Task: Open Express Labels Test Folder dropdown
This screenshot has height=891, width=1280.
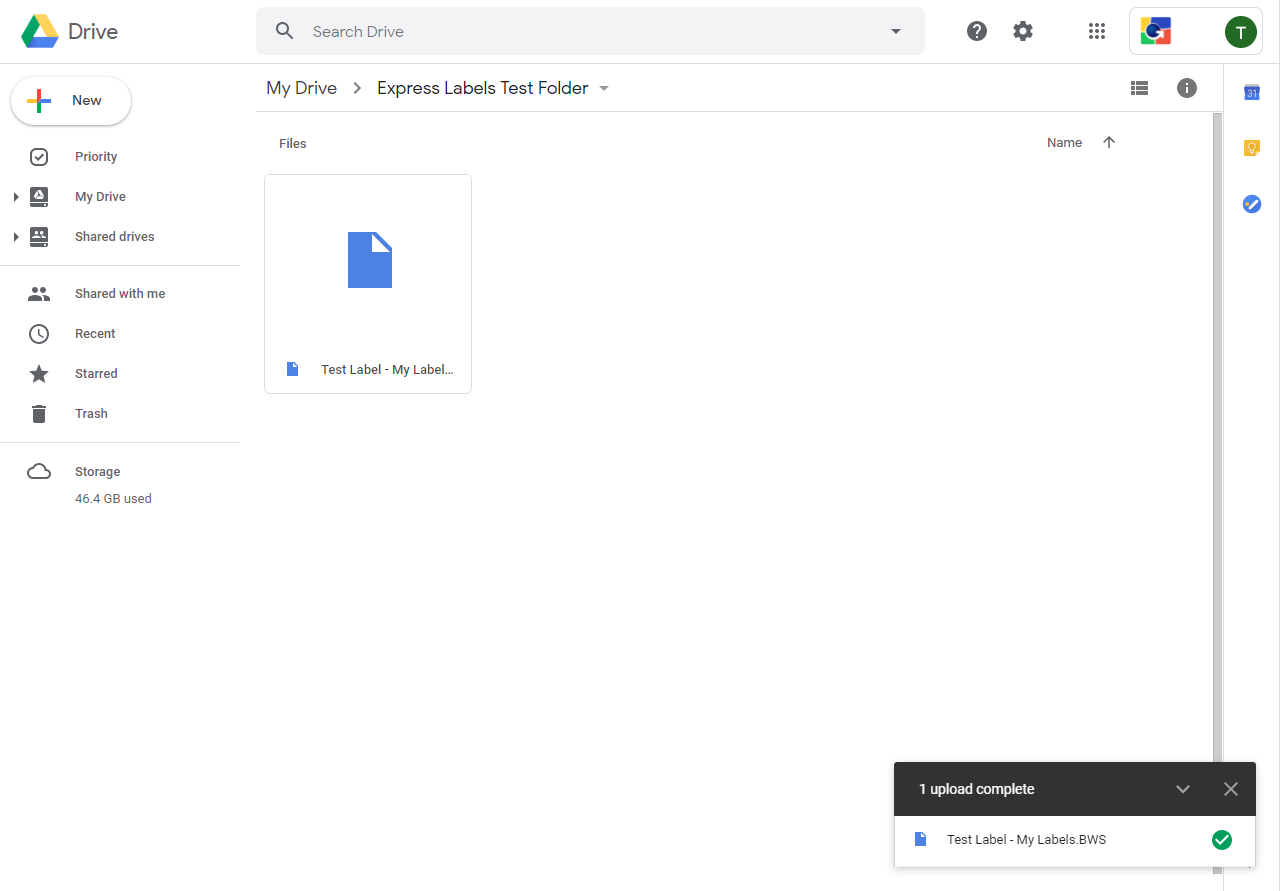Action: (604, 89)
